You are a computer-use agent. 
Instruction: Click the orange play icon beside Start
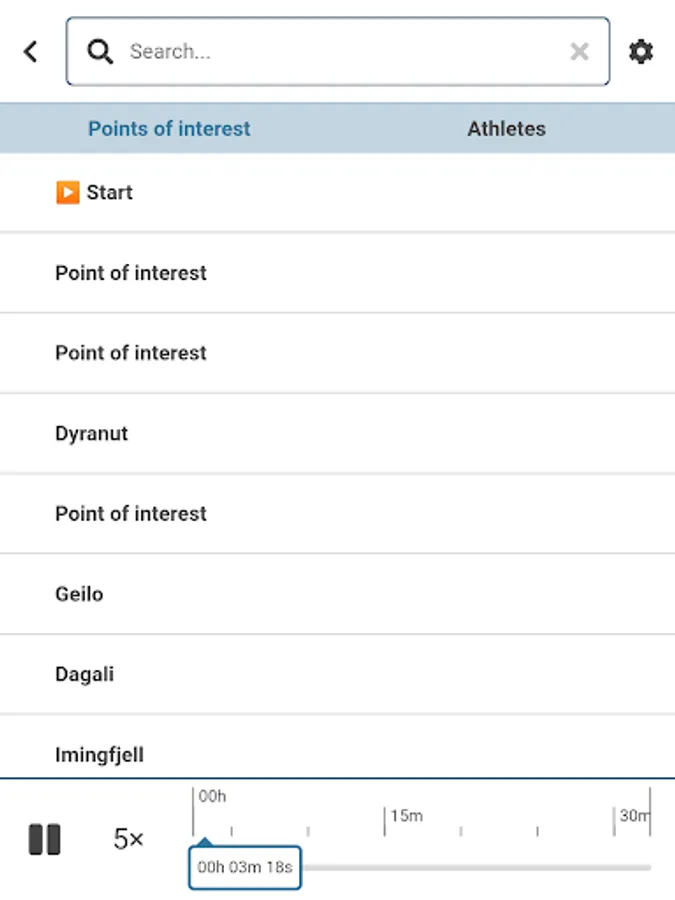(67, 193)
